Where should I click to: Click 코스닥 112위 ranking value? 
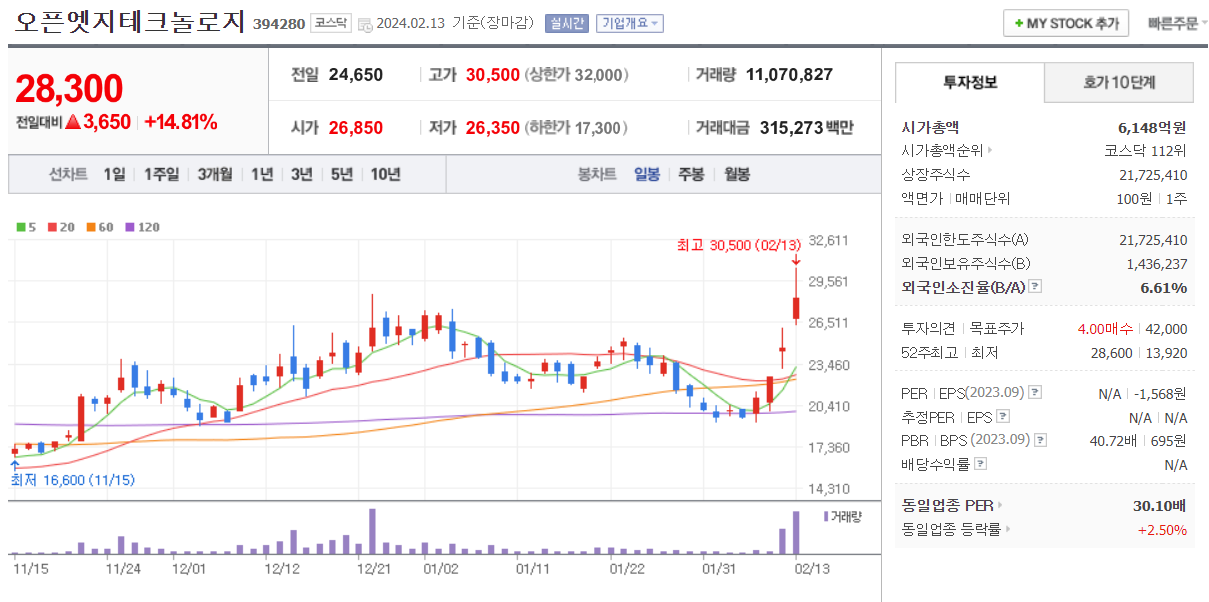[1145, 151]
